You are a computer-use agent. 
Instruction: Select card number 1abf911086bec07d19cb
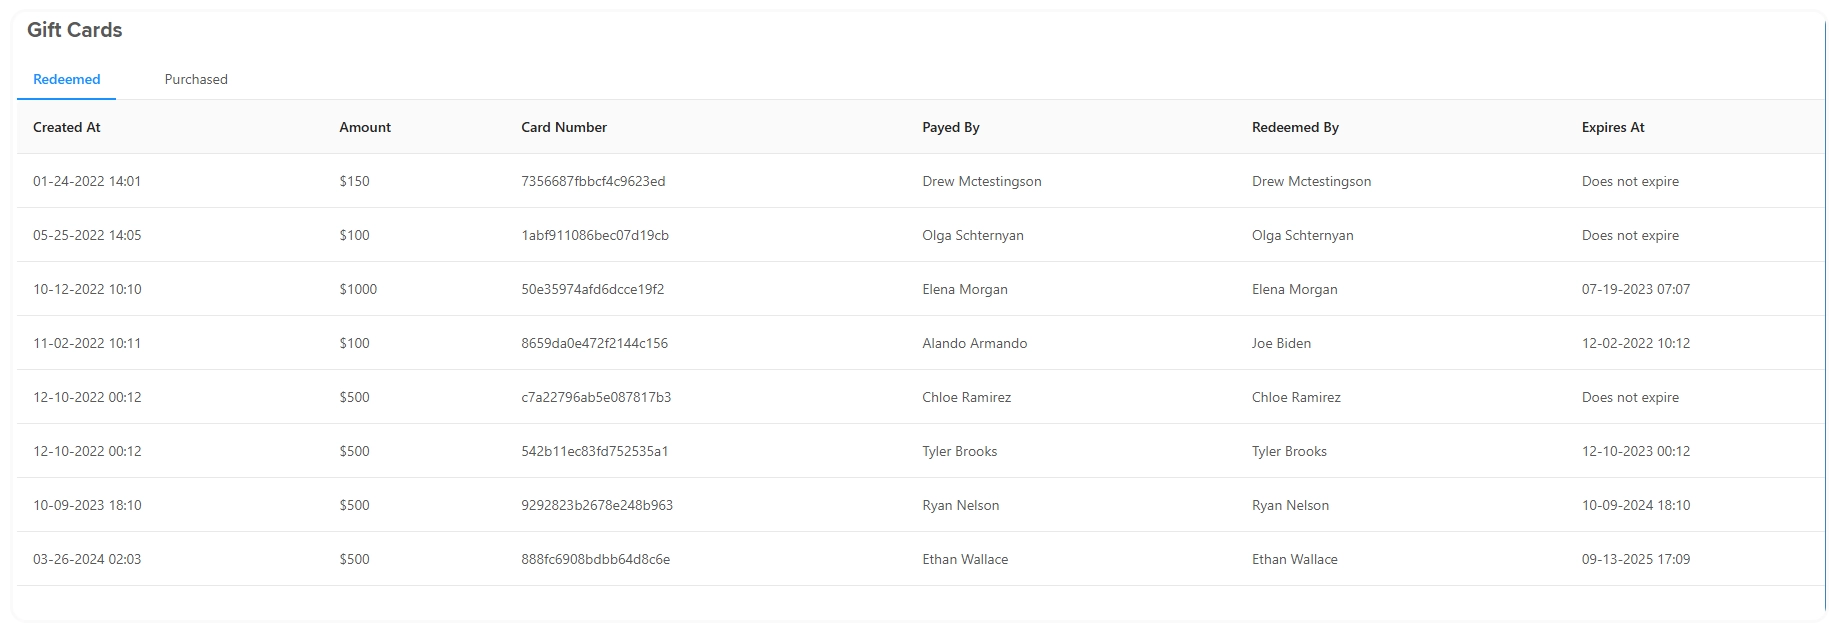point(595,235)
